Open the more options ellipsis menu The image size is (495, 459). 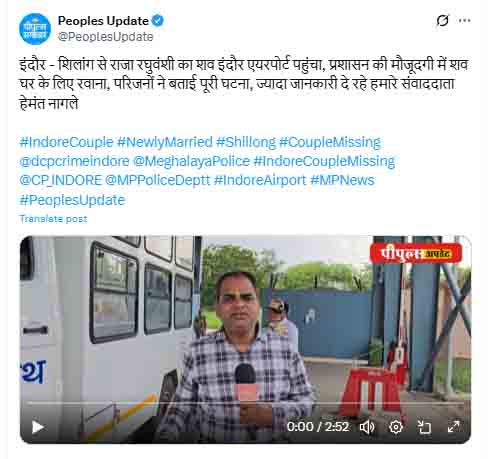[464, 21]
